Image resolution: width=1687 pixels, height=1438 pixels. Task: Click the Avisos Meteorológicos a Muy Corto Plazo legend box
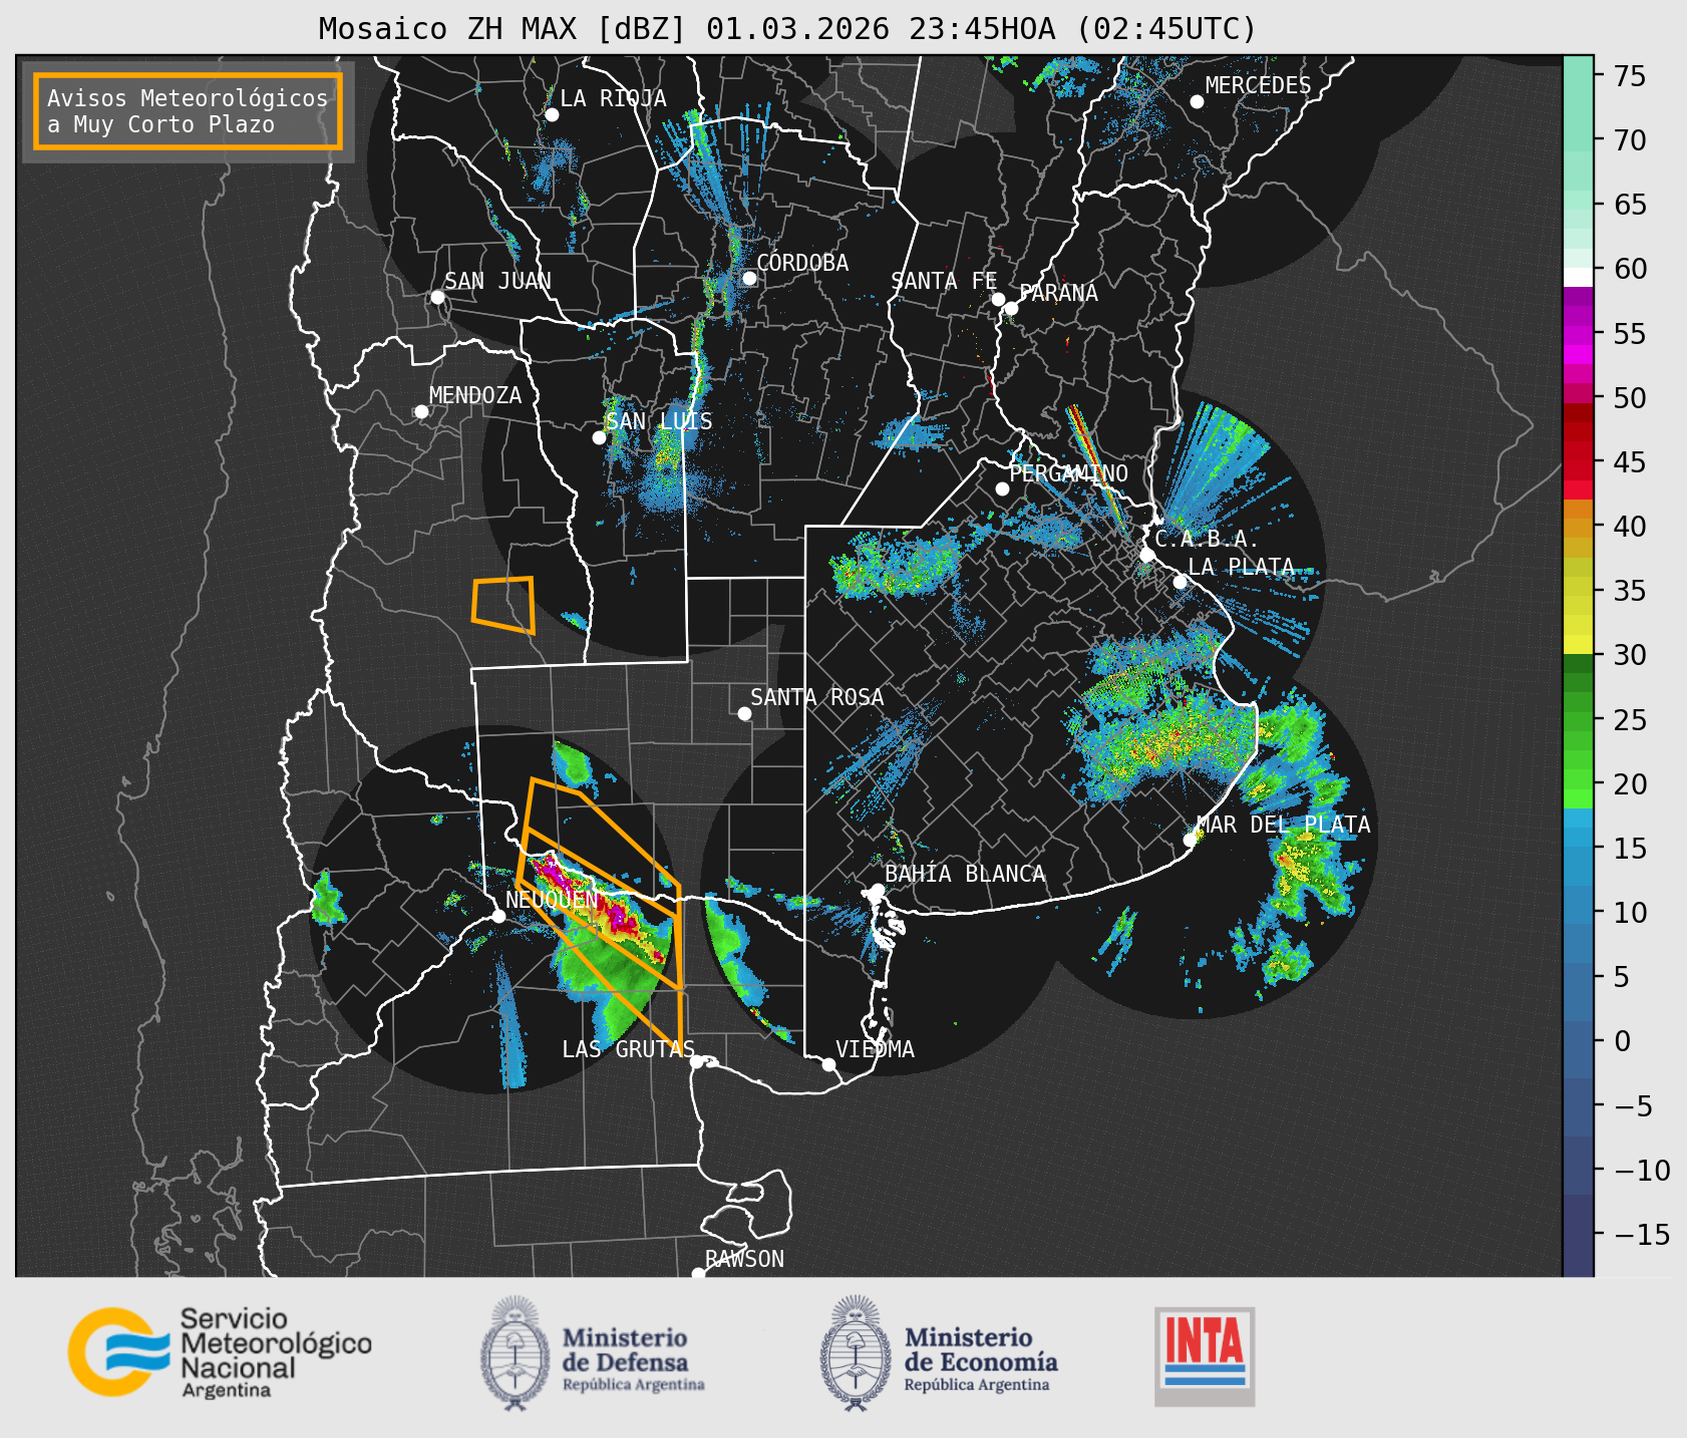coord(188,110)
